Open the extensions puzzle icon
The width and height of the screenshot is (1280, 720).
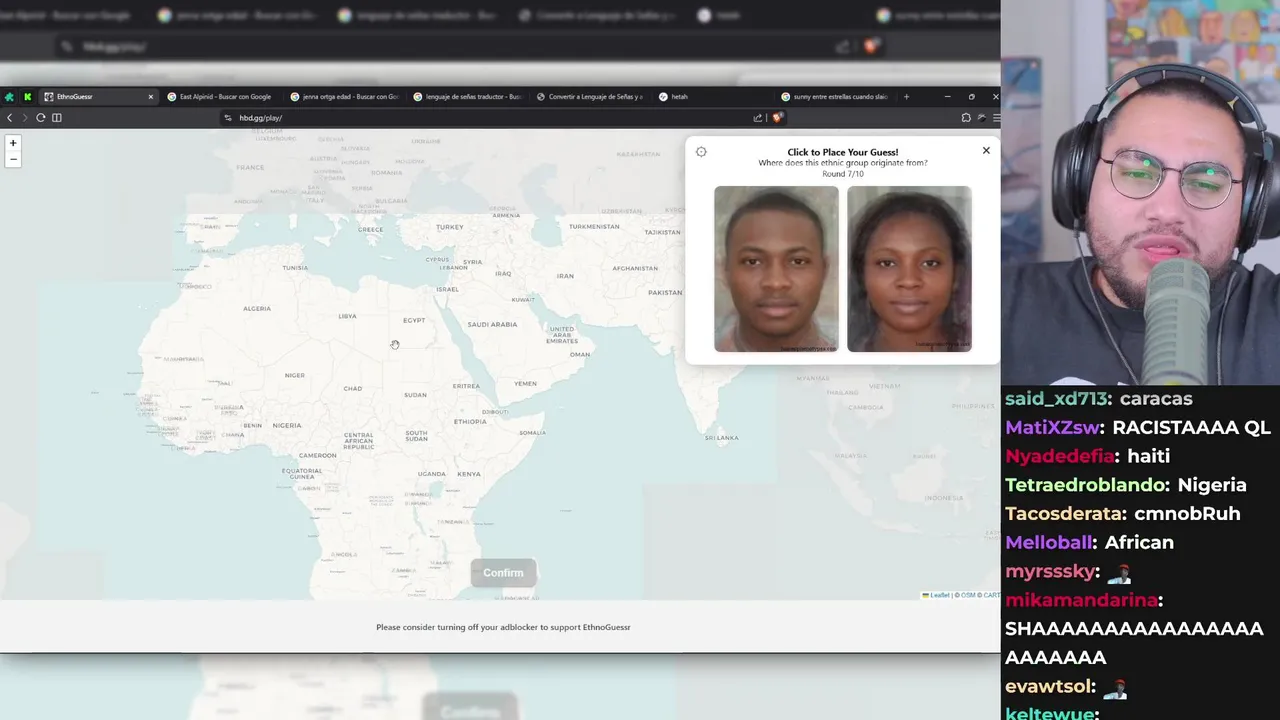coord(966,118)
